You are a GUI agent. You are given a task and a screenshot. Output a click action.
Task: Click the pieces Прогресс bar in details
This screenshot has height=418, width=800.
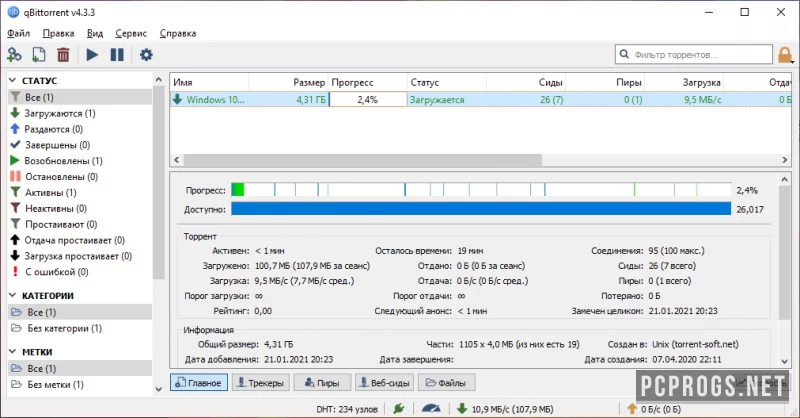tap(481, 190)
